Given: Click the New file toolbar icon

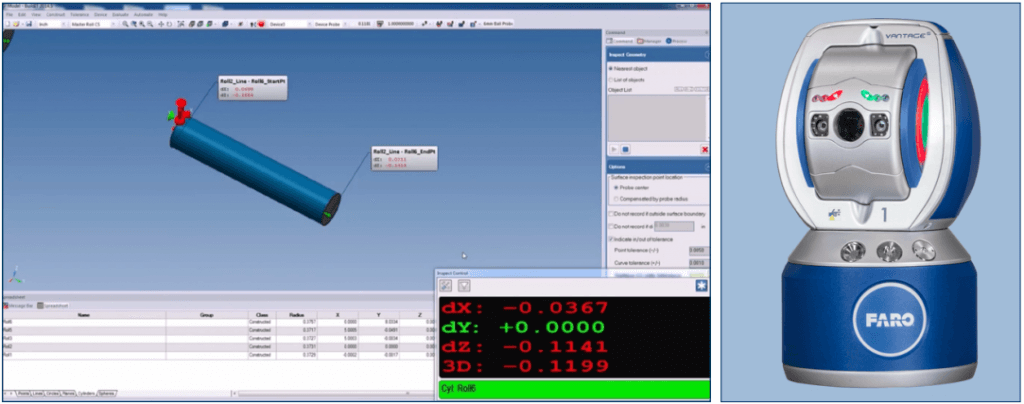Looking at the screenshot, I should point(8,23).
